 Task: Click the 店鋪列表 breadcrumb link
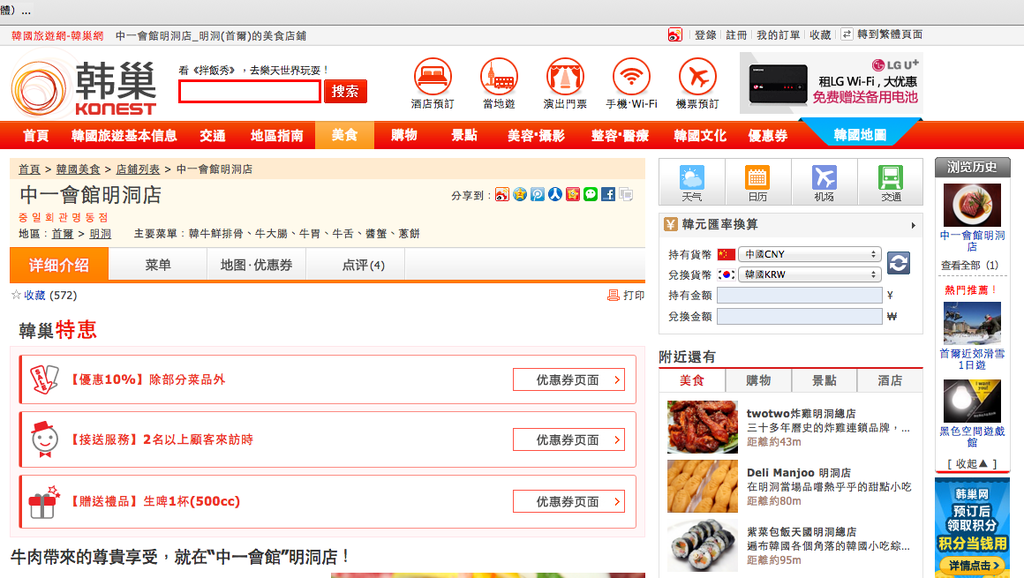[x=138, y=169]
